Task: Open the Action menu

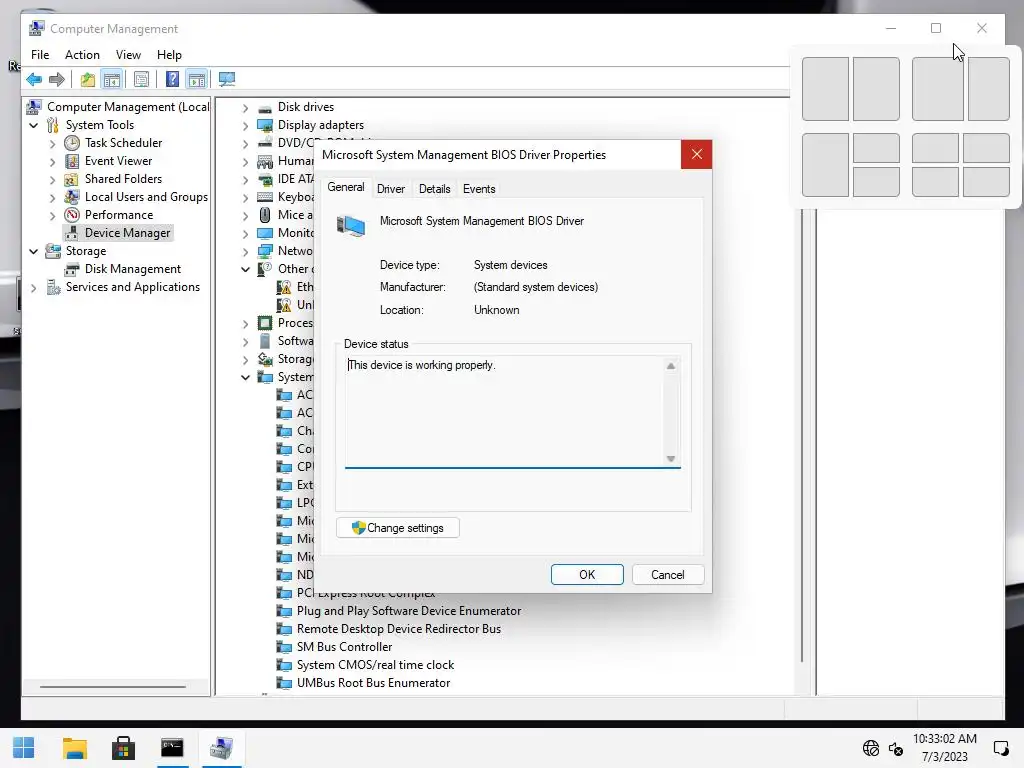Action: [82, 55]
